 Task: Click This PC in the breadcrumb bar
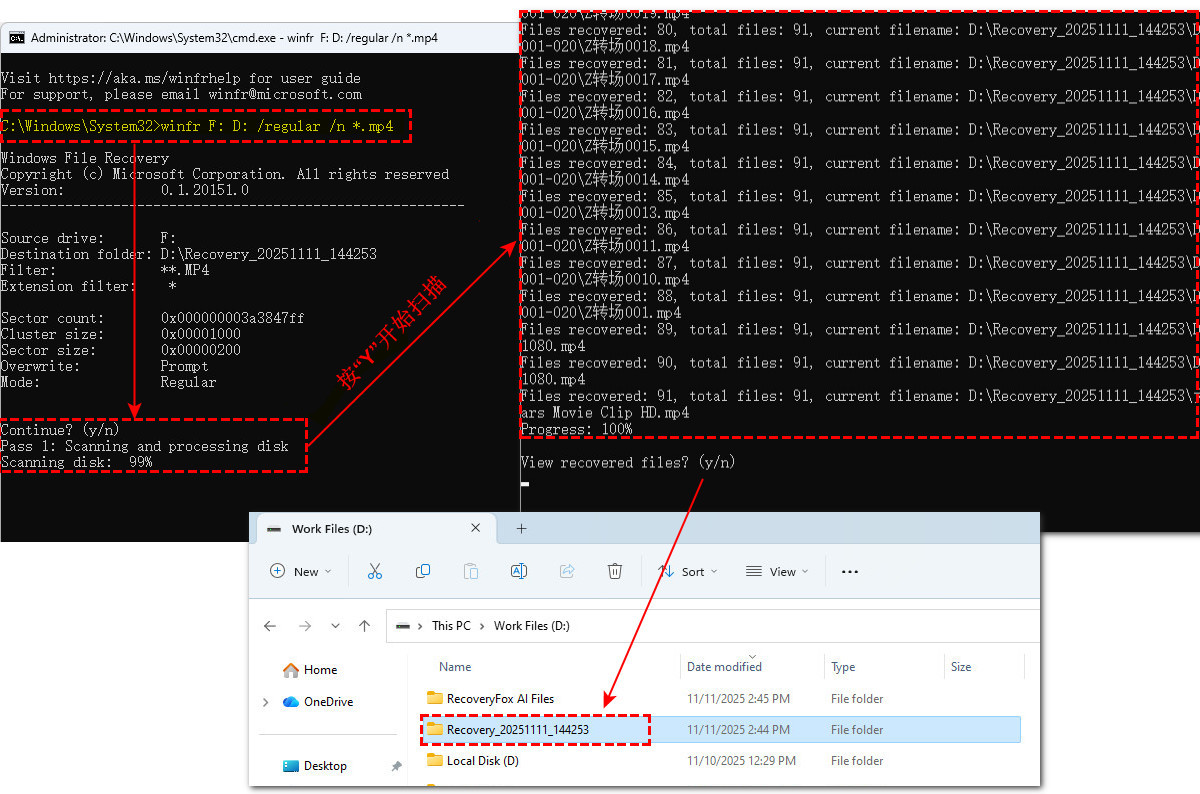coord(452,625)
